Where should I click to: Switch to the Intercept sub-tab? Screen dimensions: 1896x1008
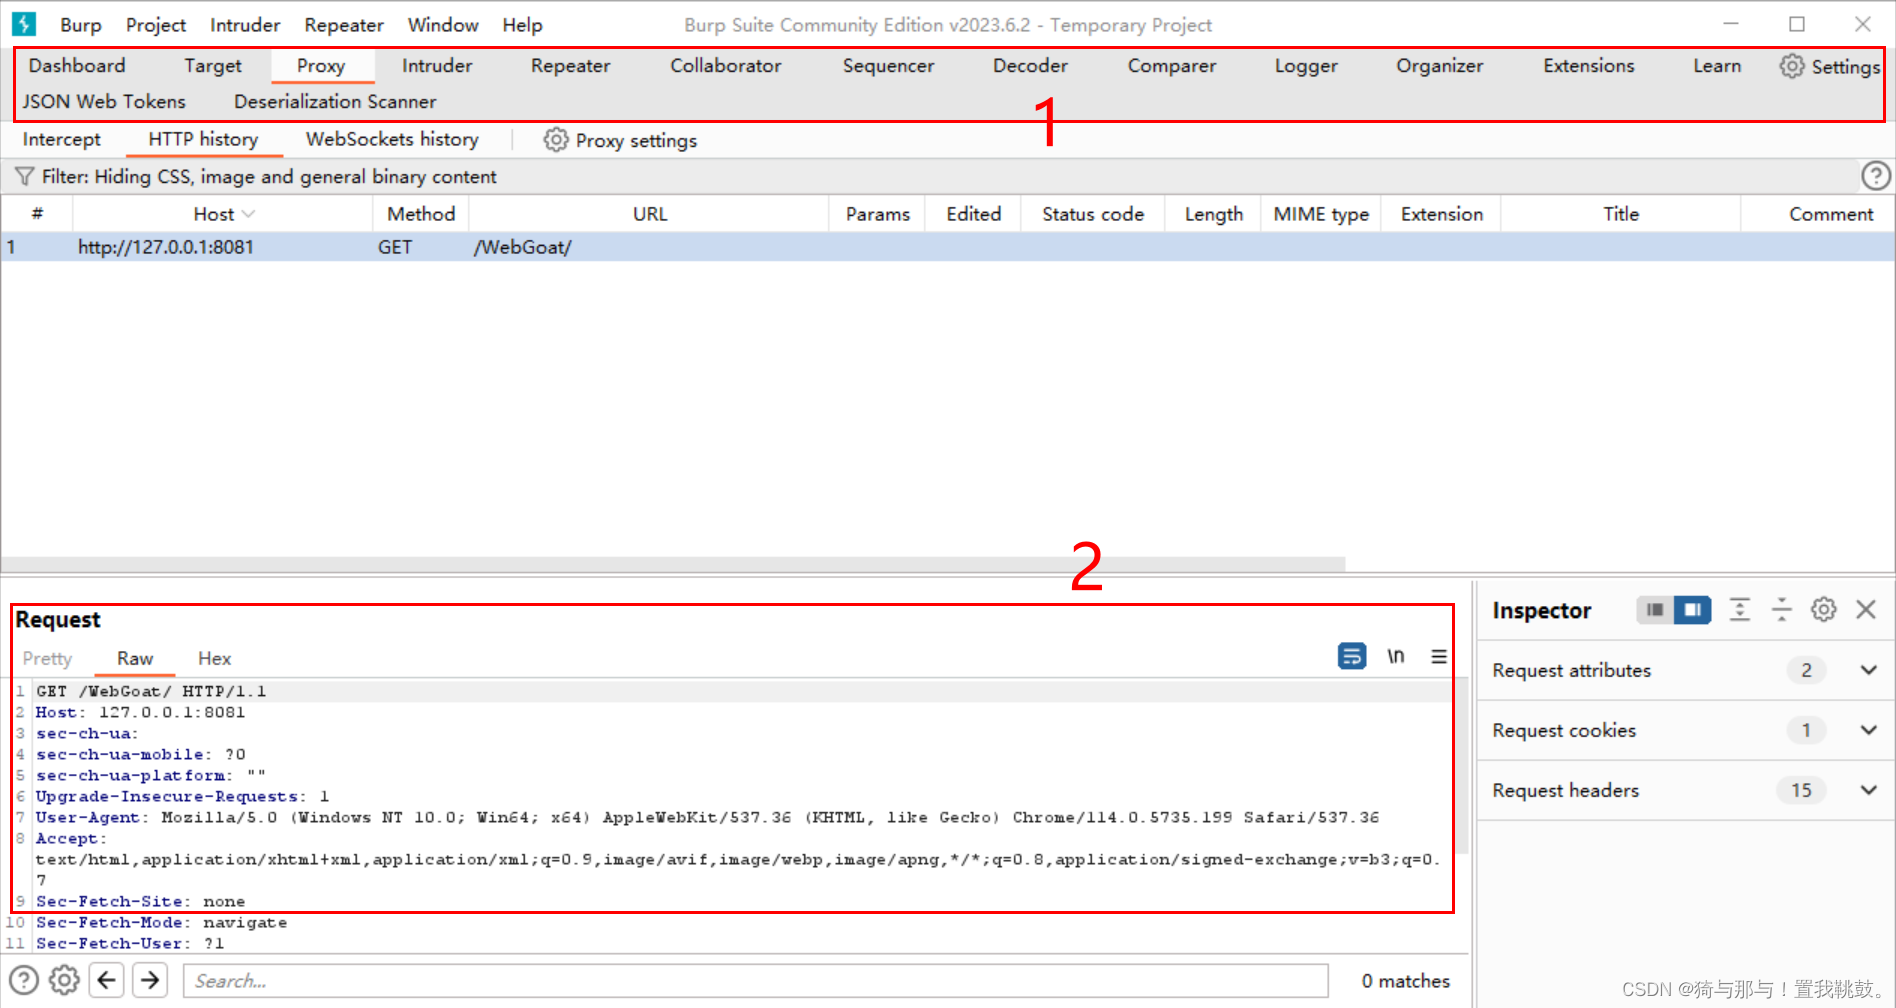pyautogui.click(x=62, y=140)
